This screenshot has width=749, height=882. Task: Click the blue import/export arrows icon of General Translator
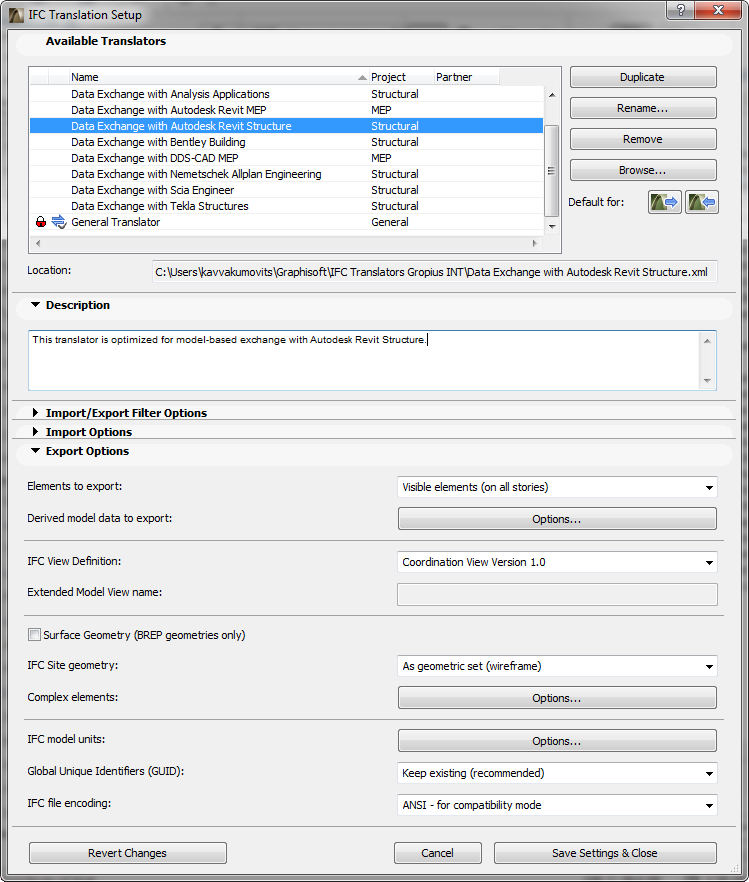(58, 222)
